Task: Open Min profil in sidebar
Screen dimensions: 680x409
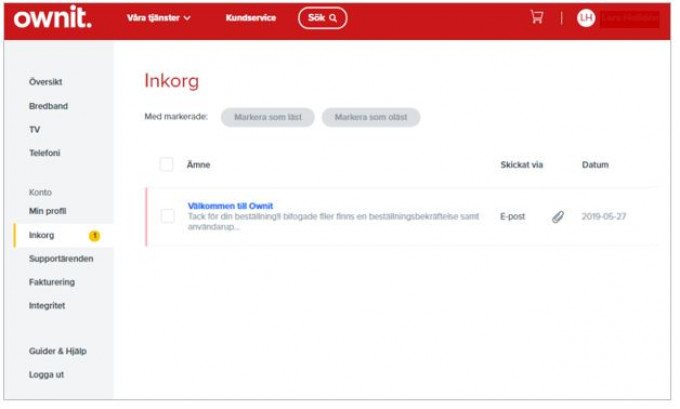Action: point(48,211)
